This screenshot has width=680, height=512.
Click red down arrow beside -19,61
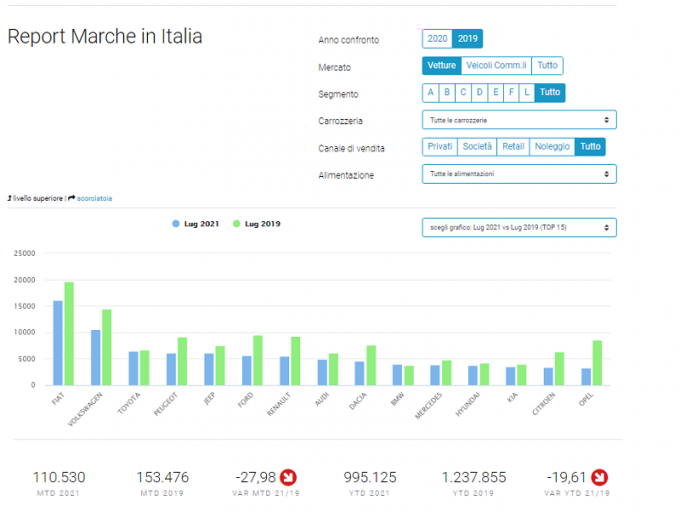click(x=599, y=477)
